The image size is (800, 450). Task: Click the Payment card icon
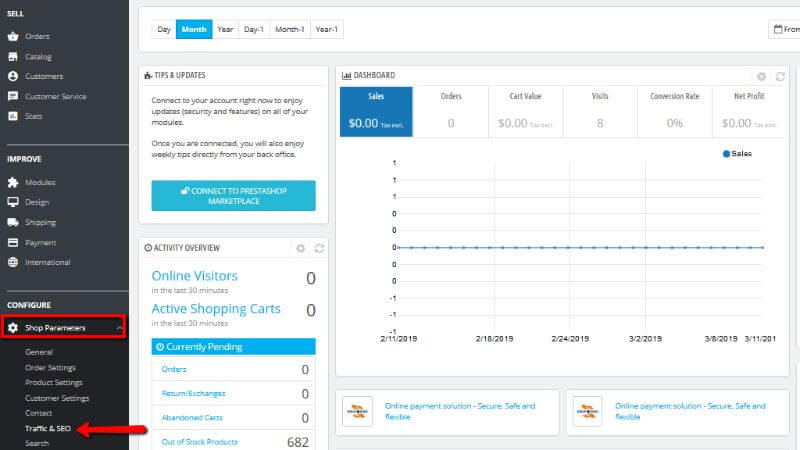(13, 242)
